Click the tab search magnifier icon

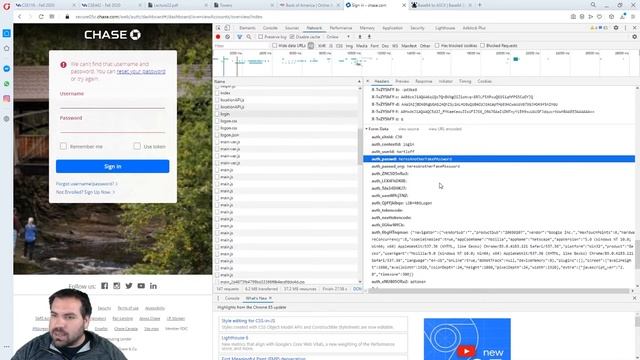pos(593,5)
